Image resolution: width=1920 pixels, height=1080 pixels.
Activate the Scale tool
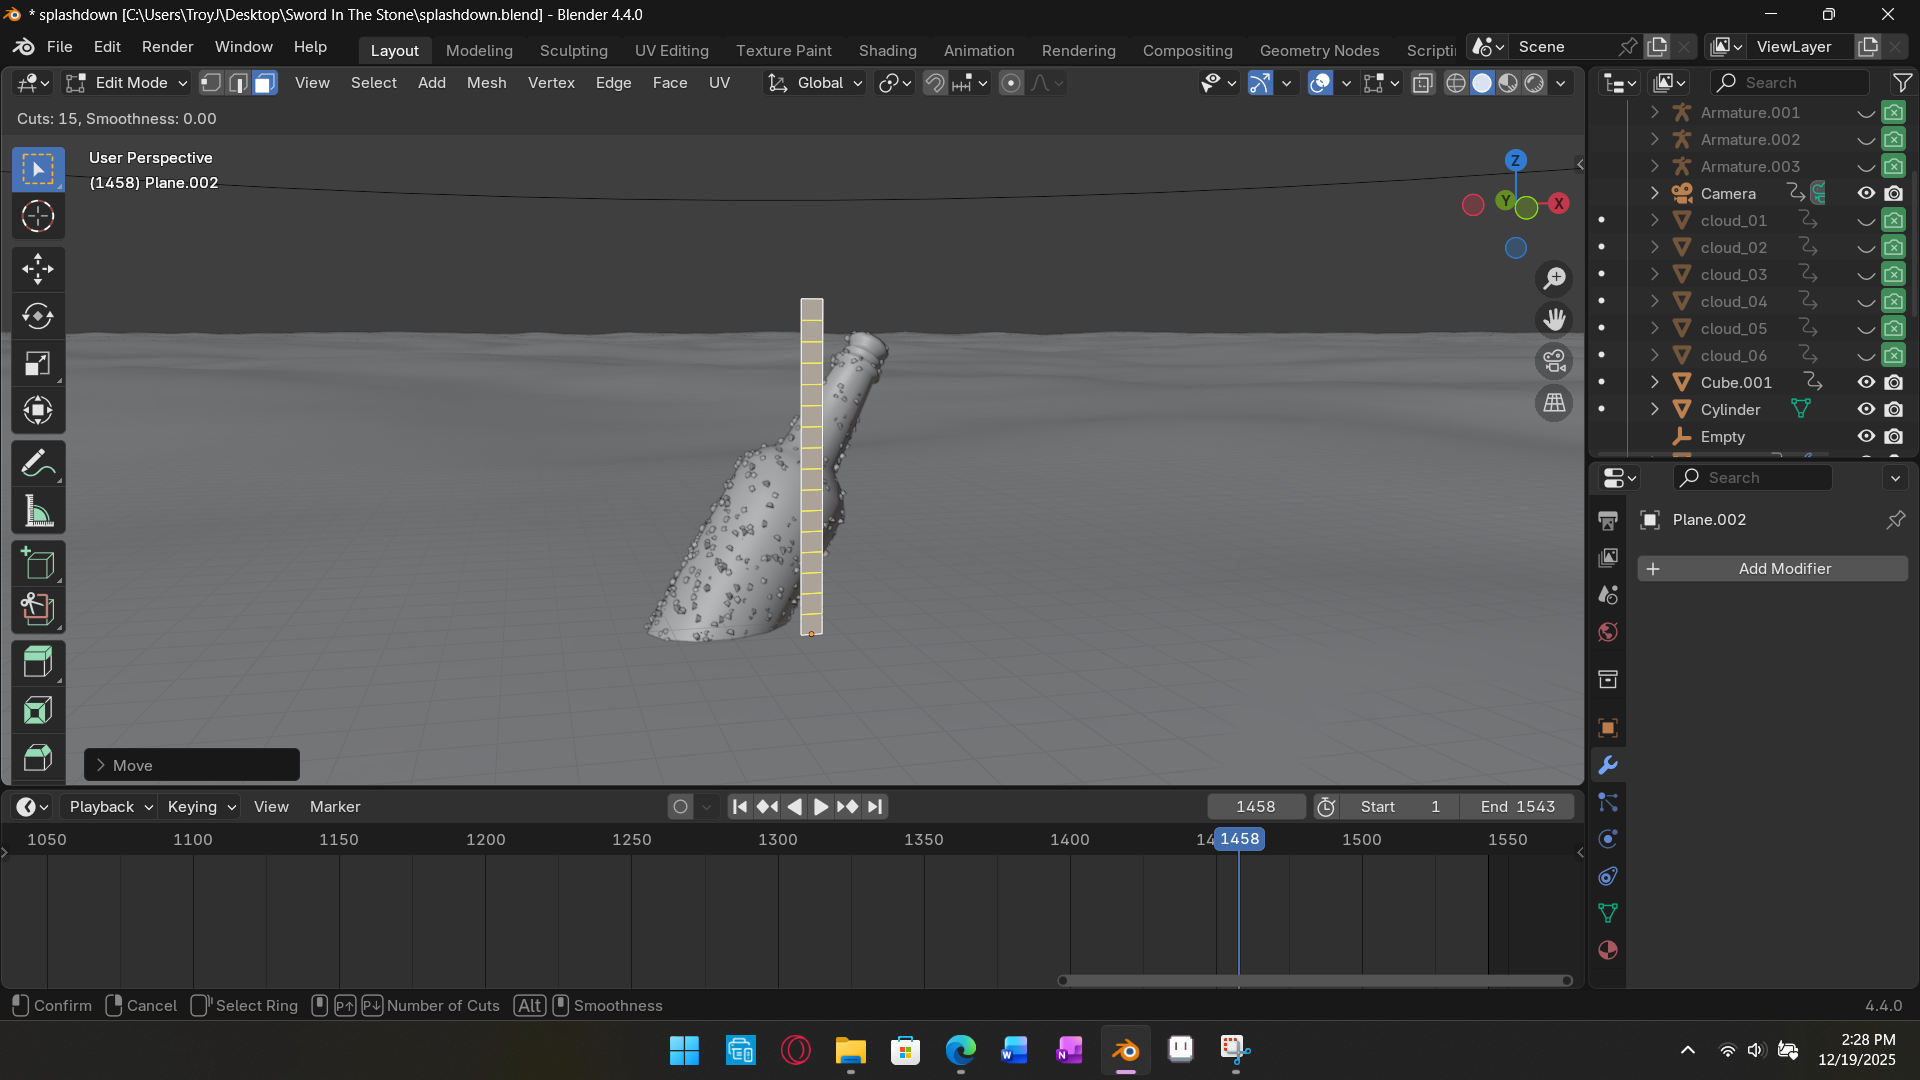[38, 364]
